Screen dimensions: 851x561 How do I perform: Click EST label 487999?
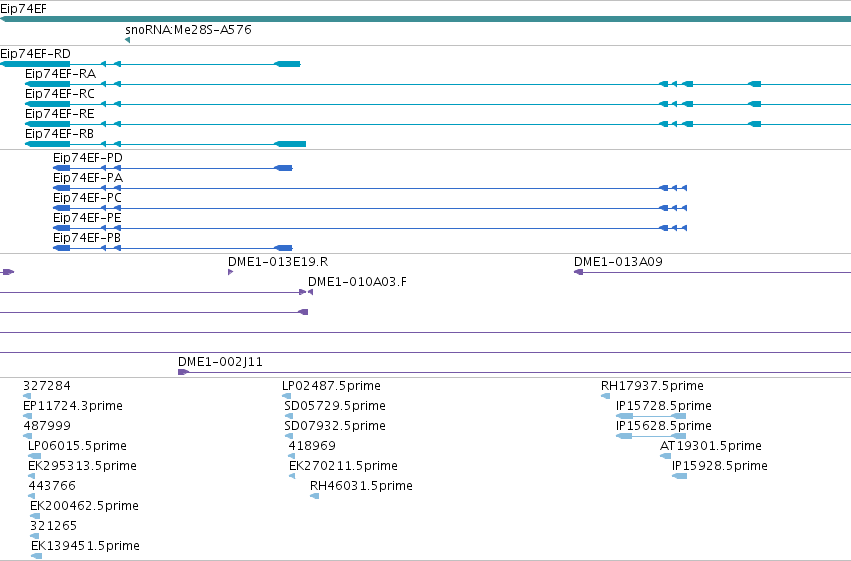47,426
